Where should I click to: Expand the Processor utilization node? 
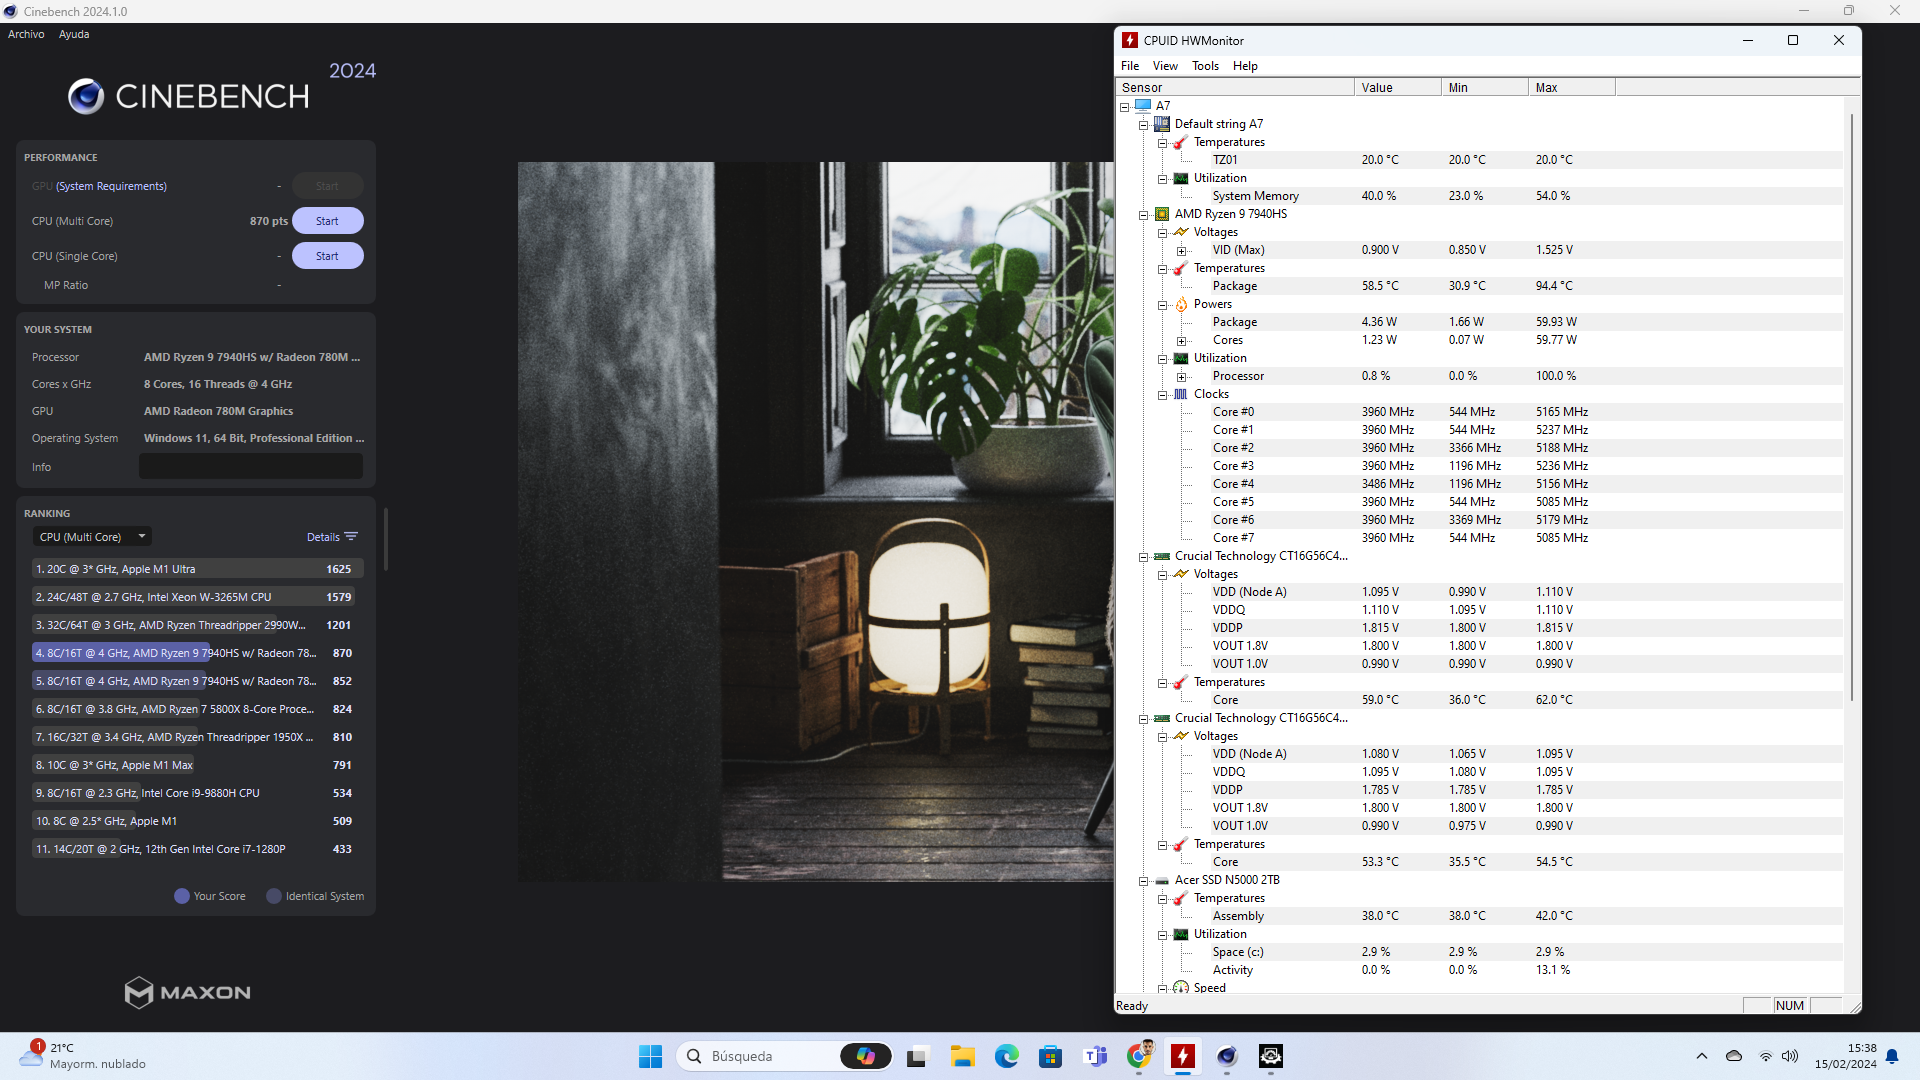(1181, 376)
